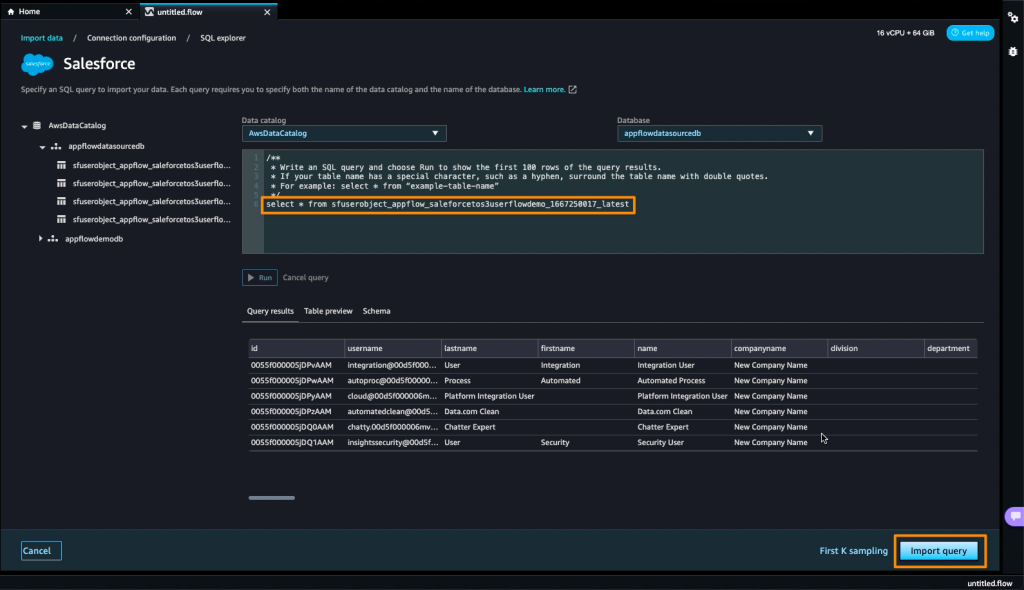
Task: Click the AwsDataCatalog database icon in tree
Action: point(37,126)
